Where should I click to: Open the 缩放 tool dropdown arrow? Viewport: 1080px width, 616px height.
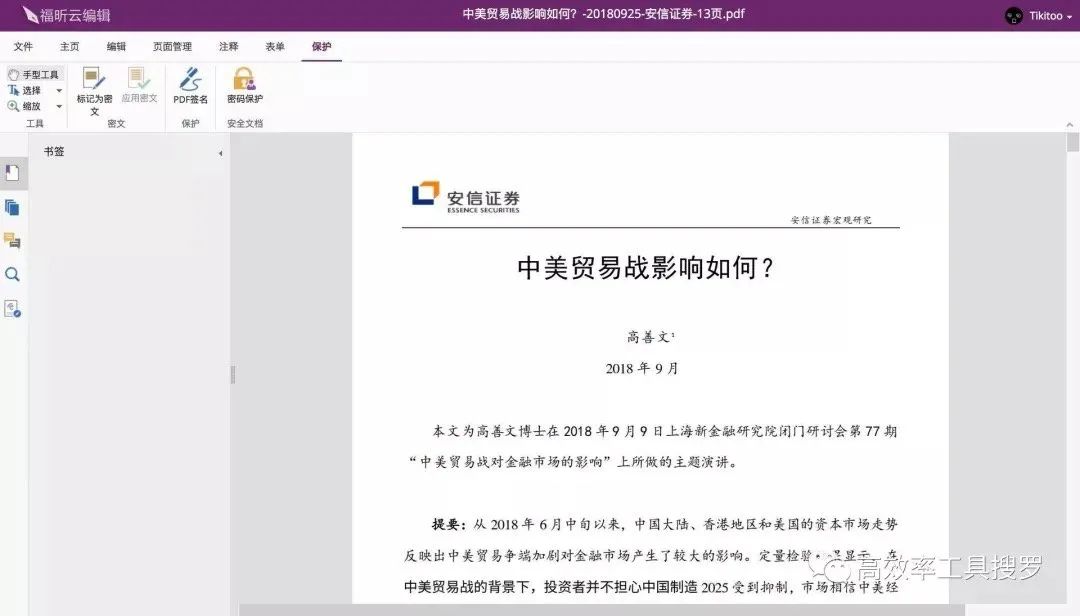coord(58,106)
